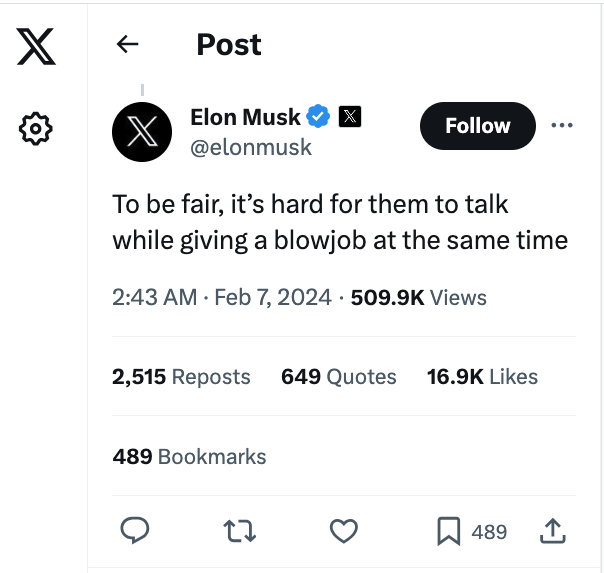Click the X affiliation badge beside name
Image resolution: width=604 pixels, height=573 pixels.
click(x=350, y=117)
